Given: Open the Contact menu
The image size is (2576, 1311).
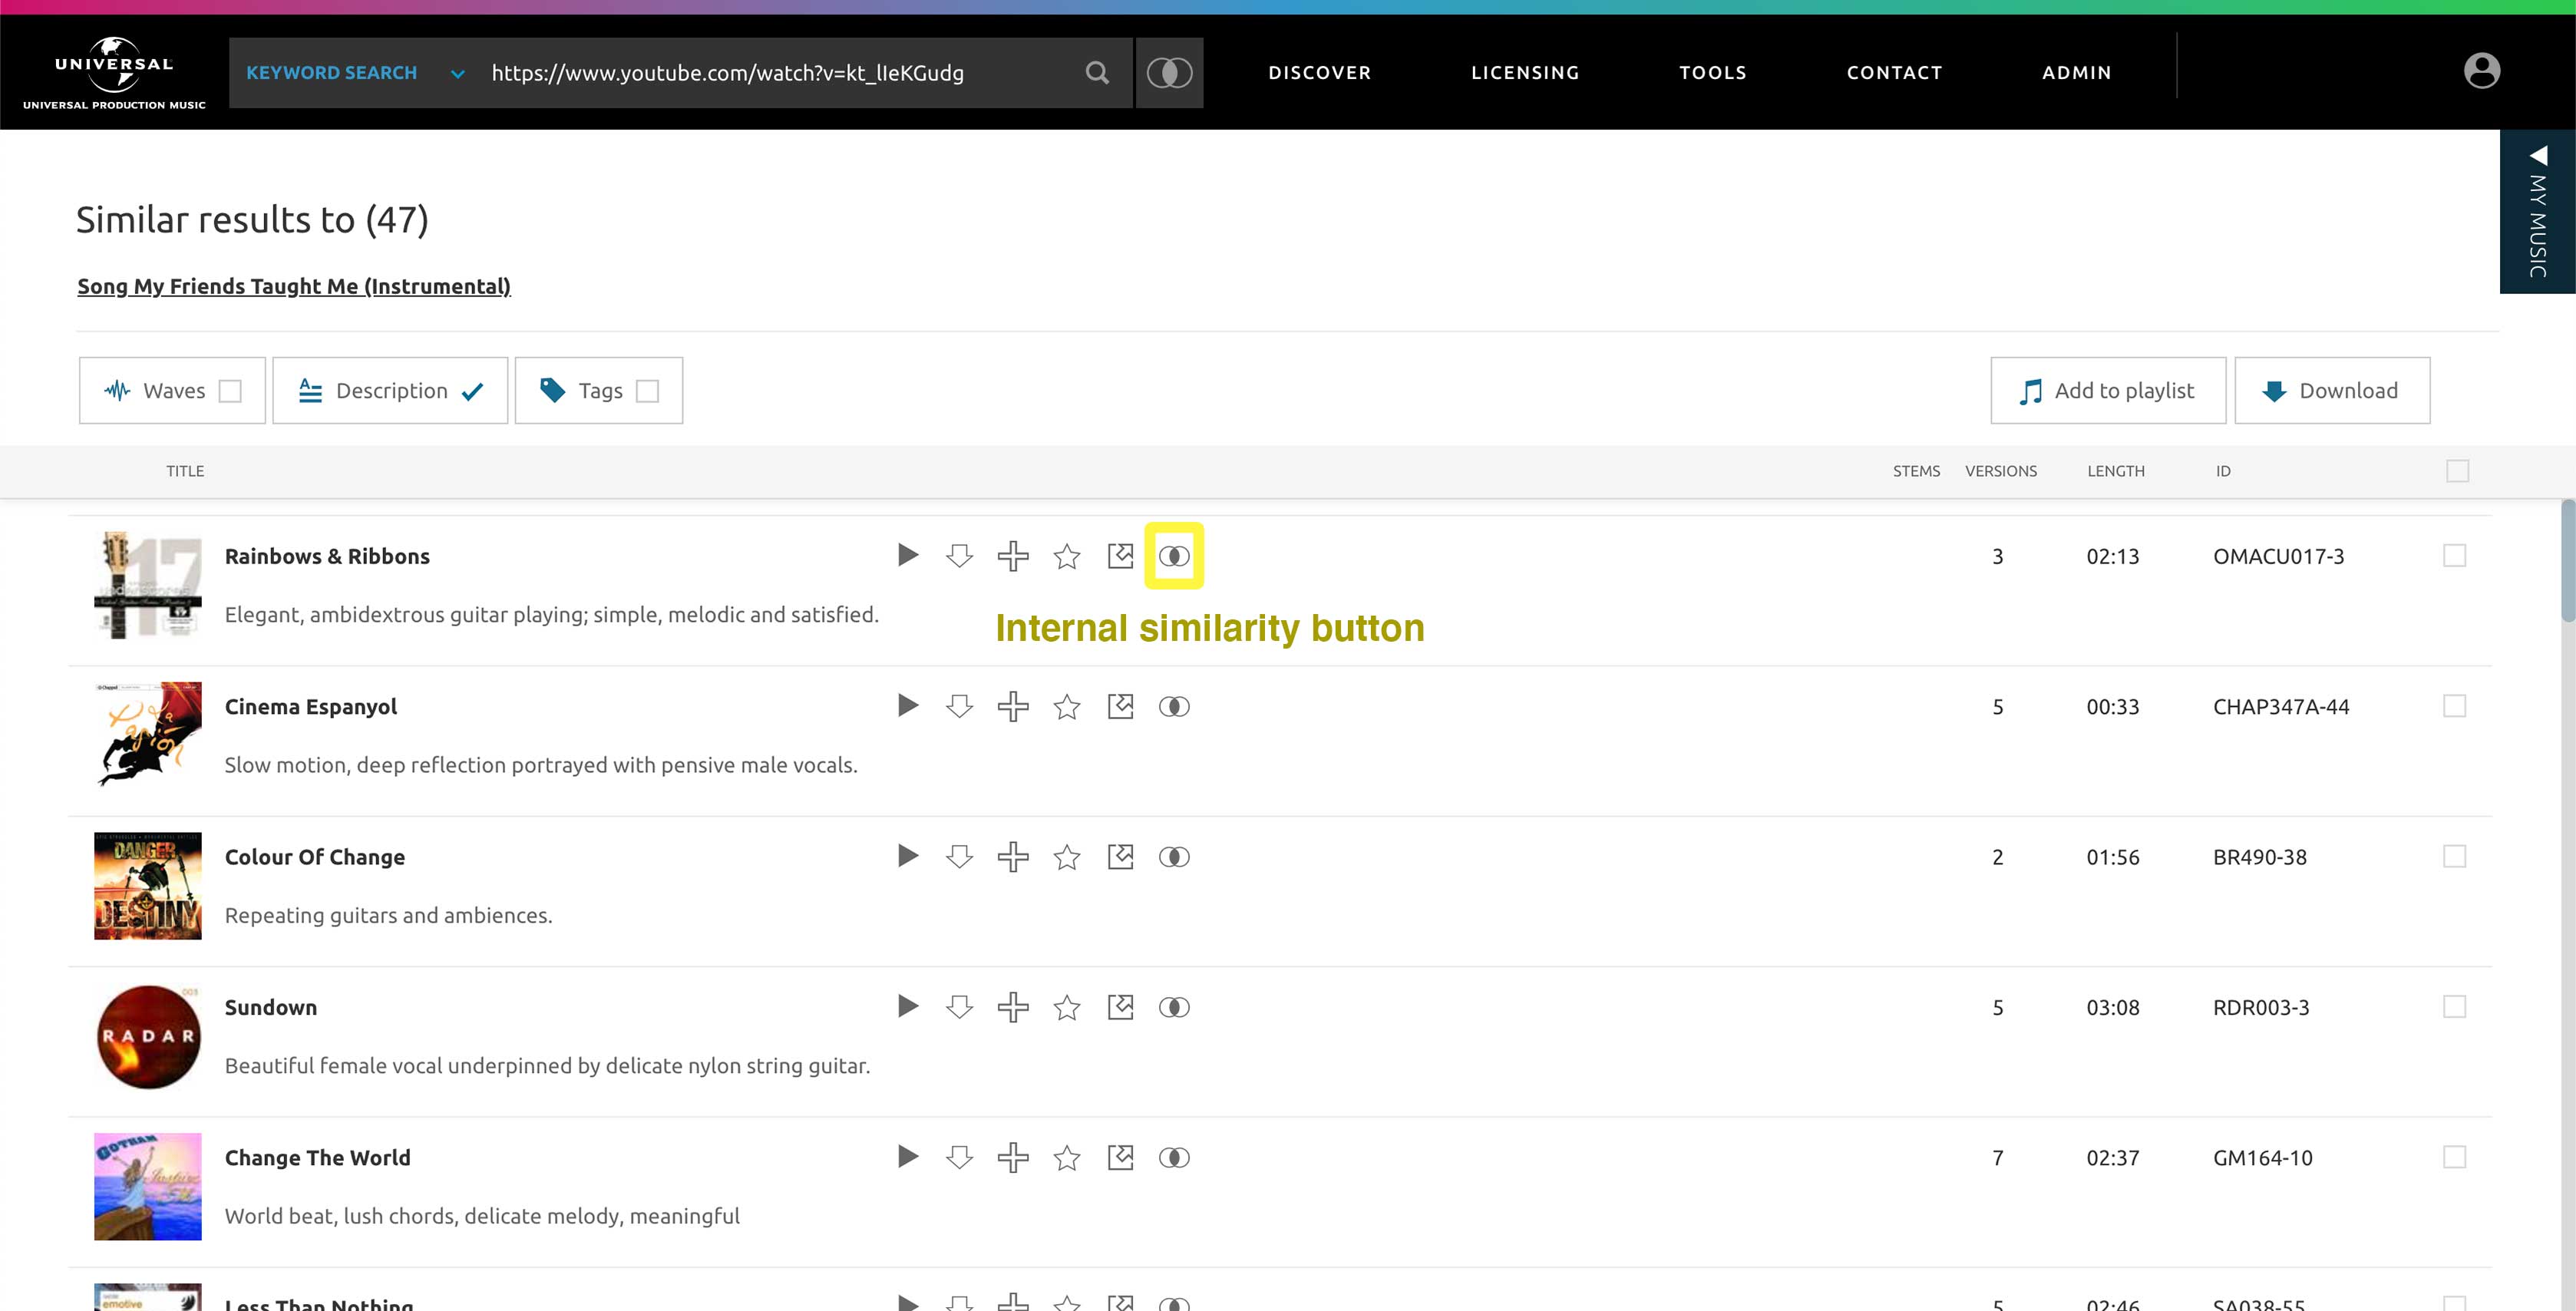Looking at the screenshot, I should (1894, 73).
